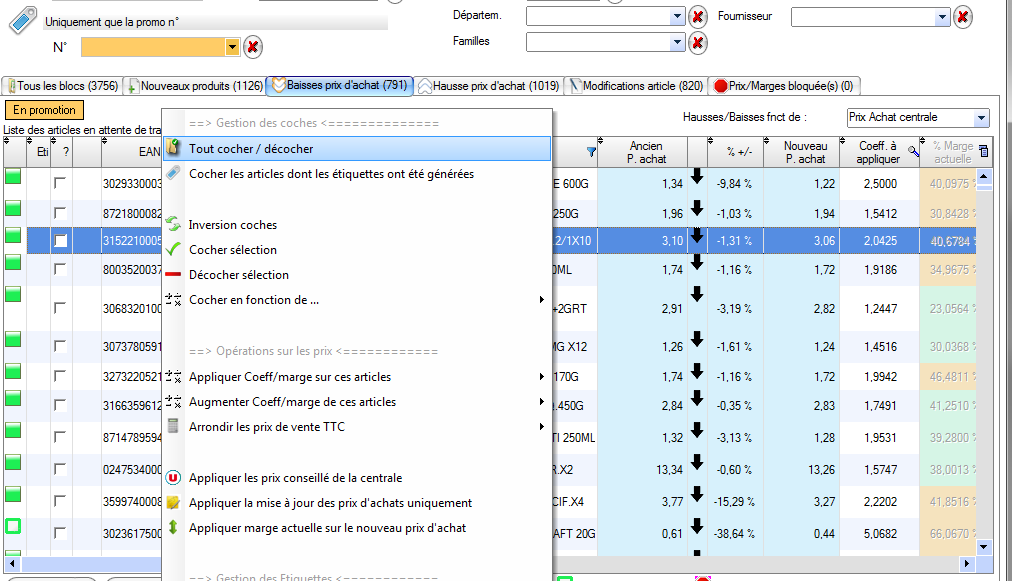The image size is (1012, 581).
Task: Click red X next to Familles dropdown
Action: 698,42
